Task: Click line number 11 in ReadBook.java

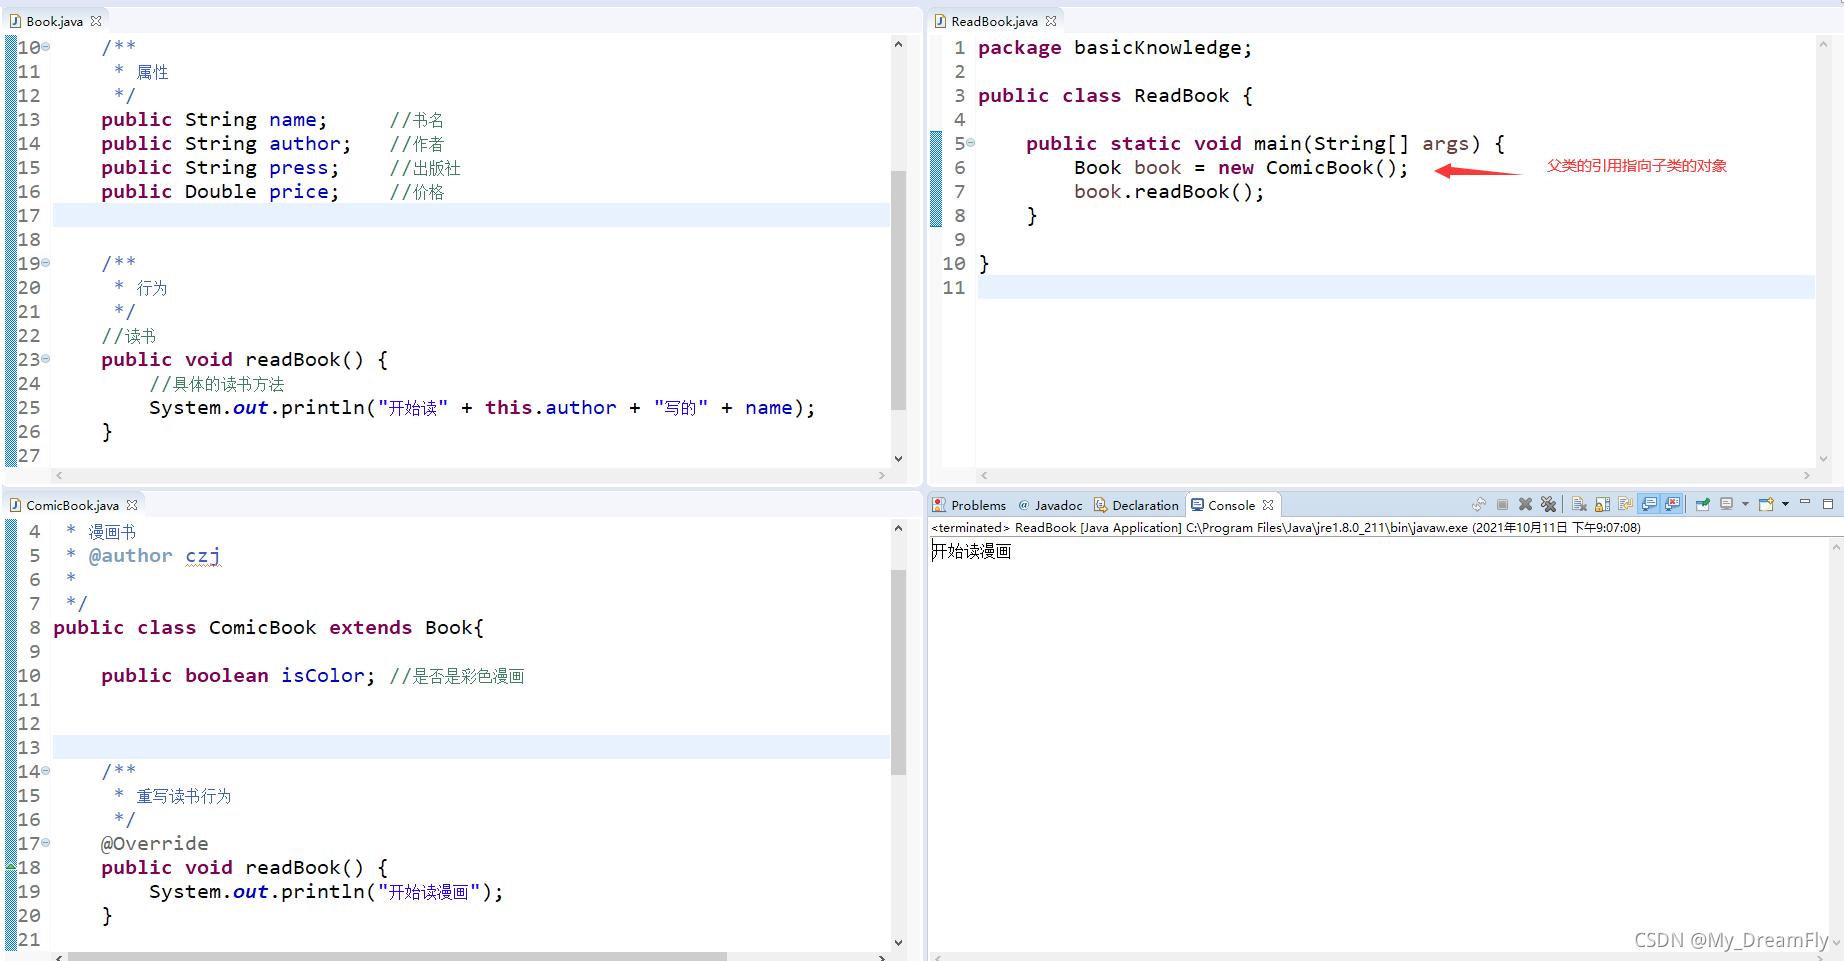Action: (954, 287)
